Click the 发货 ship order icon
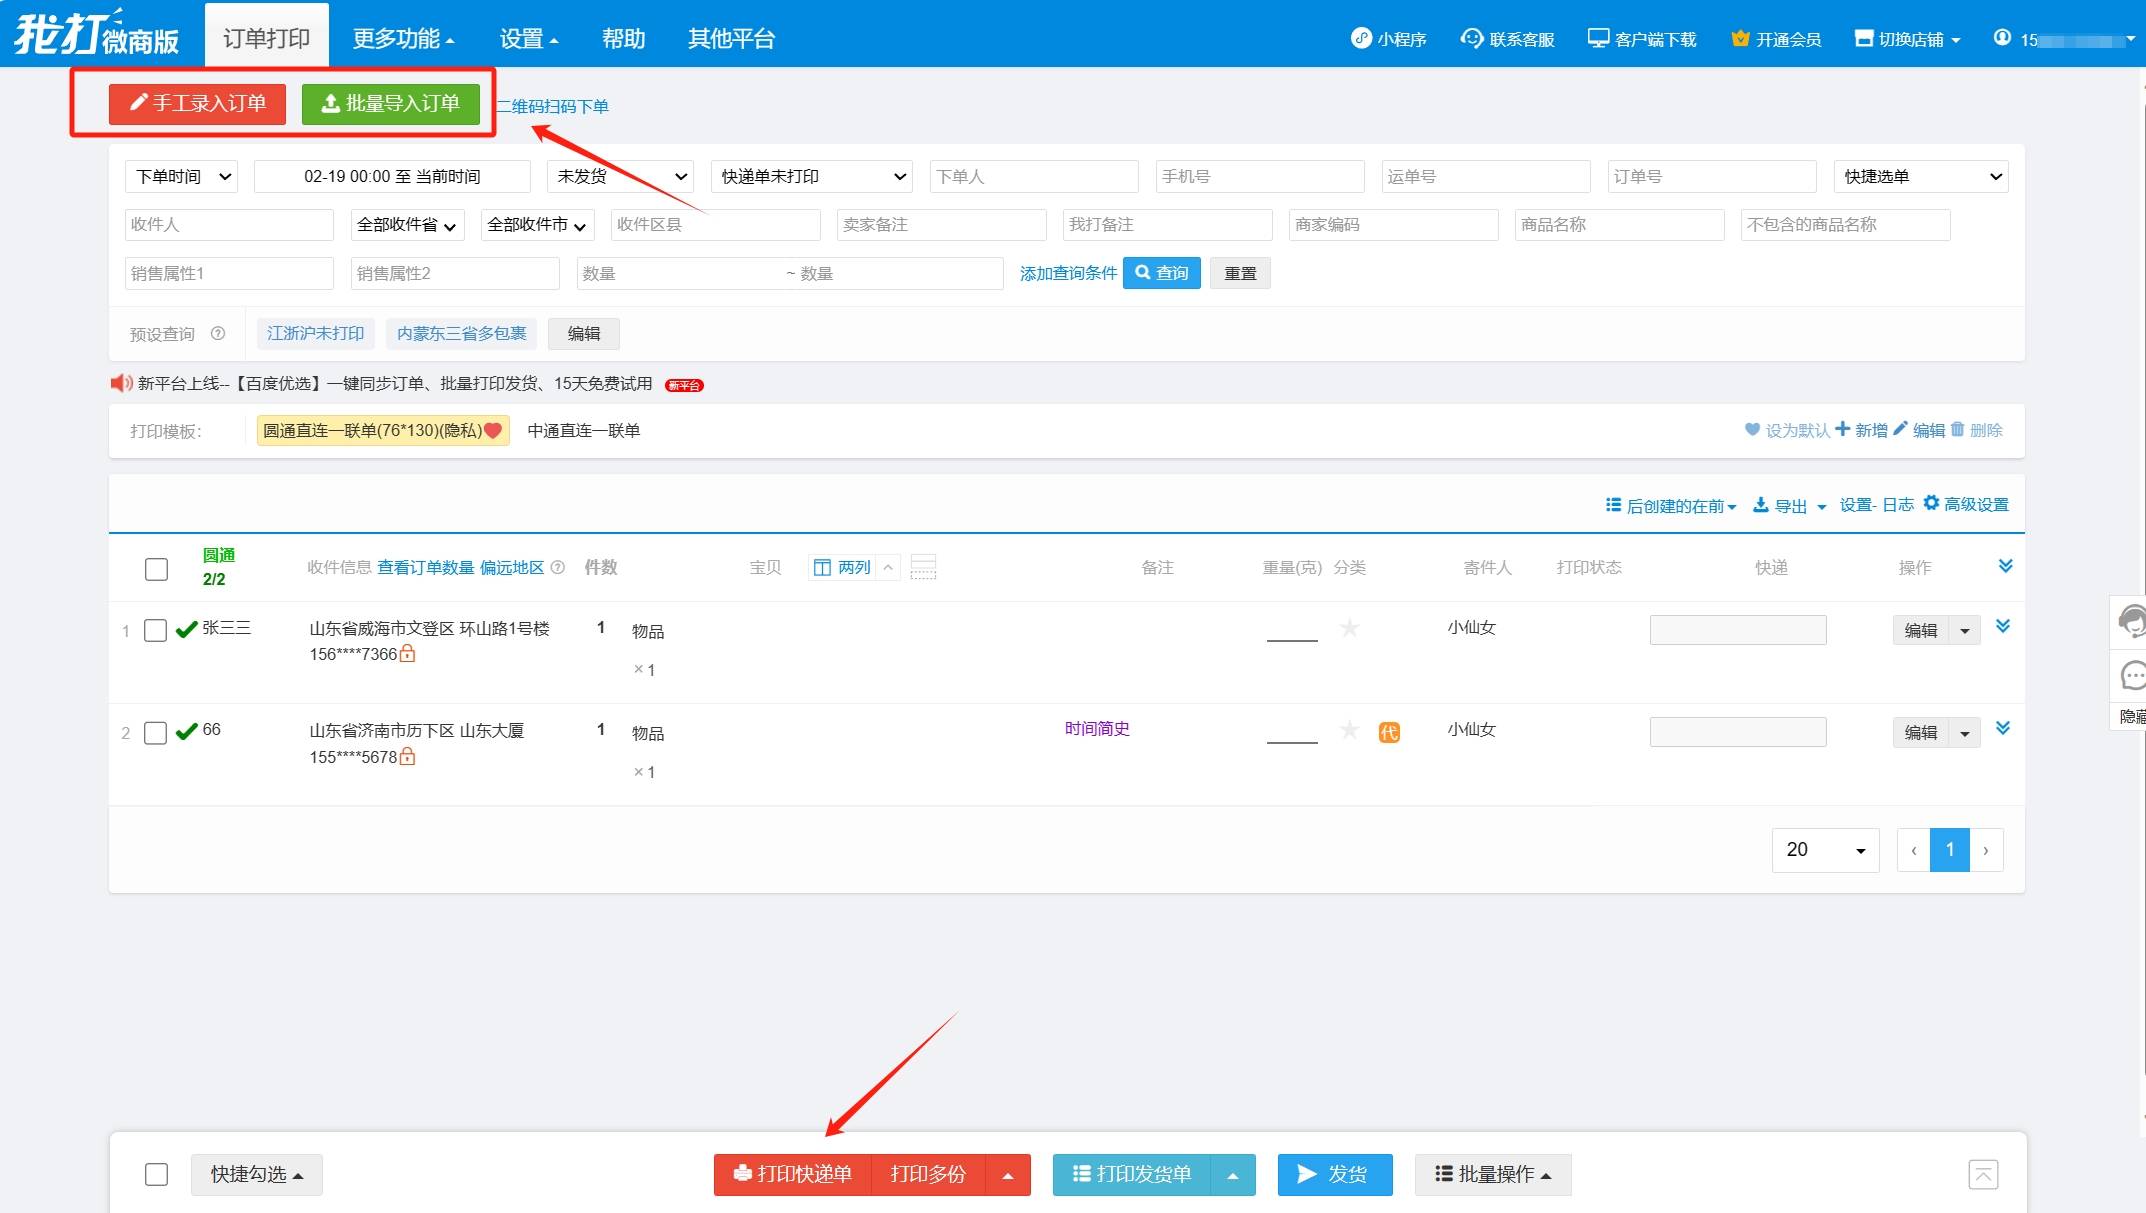This screenshot has width=2146, height=1213. coord(1334,1175)
